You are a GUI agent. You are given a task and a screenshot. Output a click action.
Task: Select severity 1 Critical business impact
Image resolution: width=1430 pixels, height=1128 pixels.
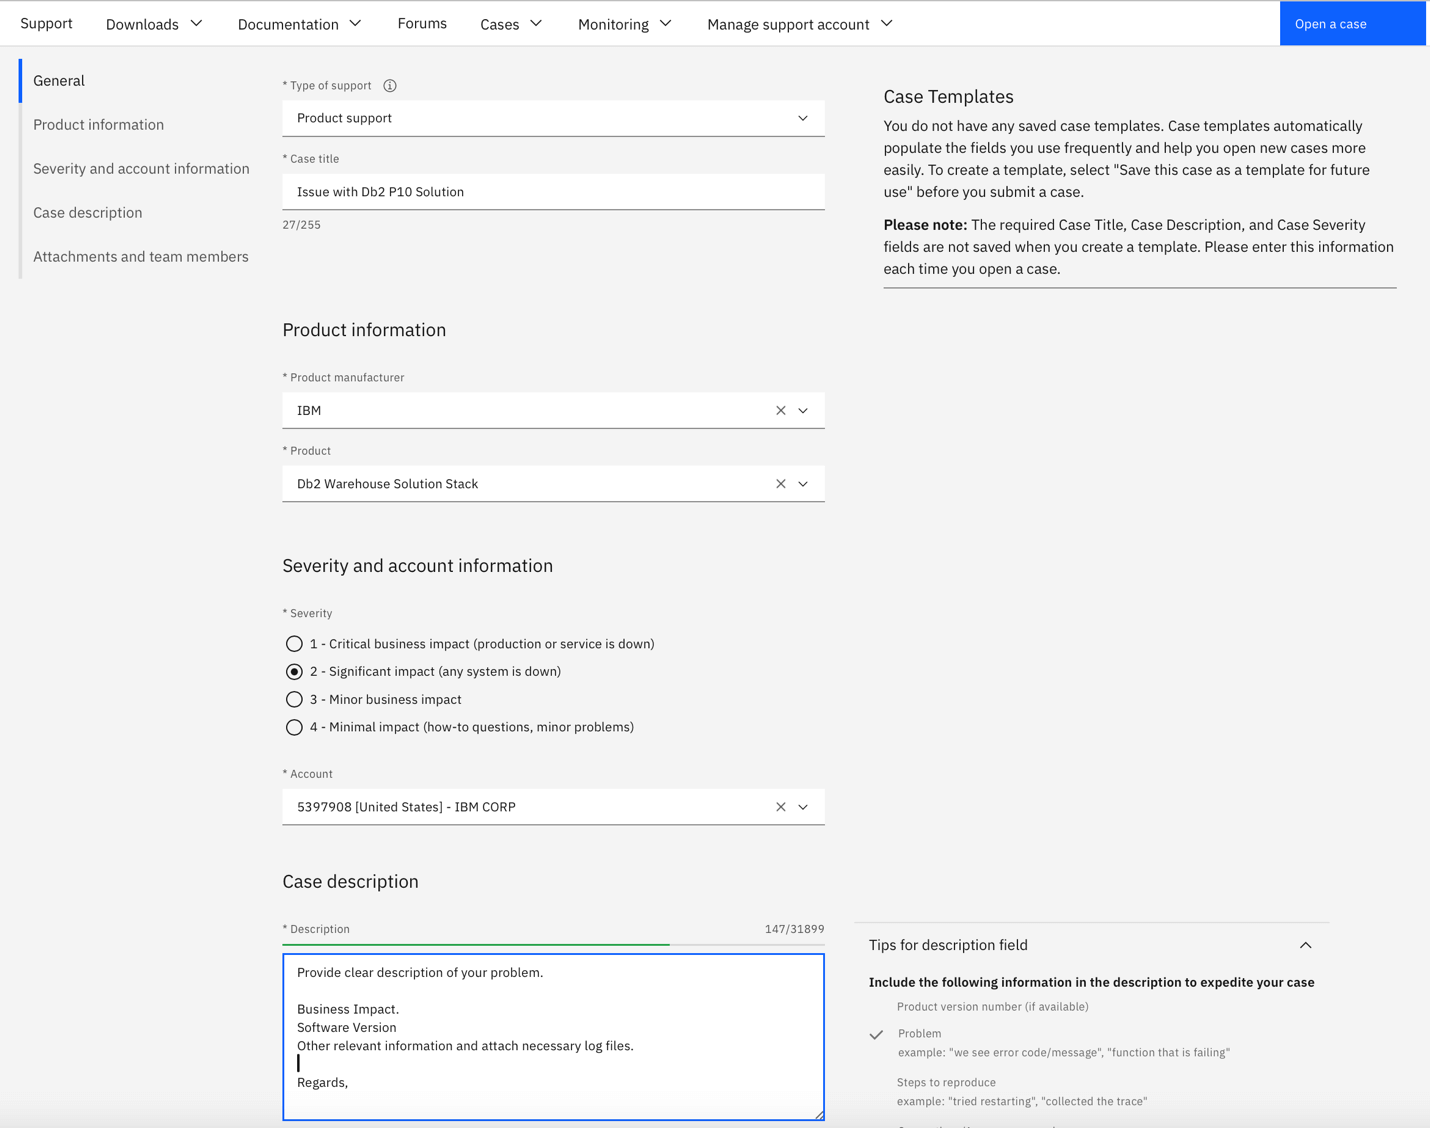click(294, 644)
